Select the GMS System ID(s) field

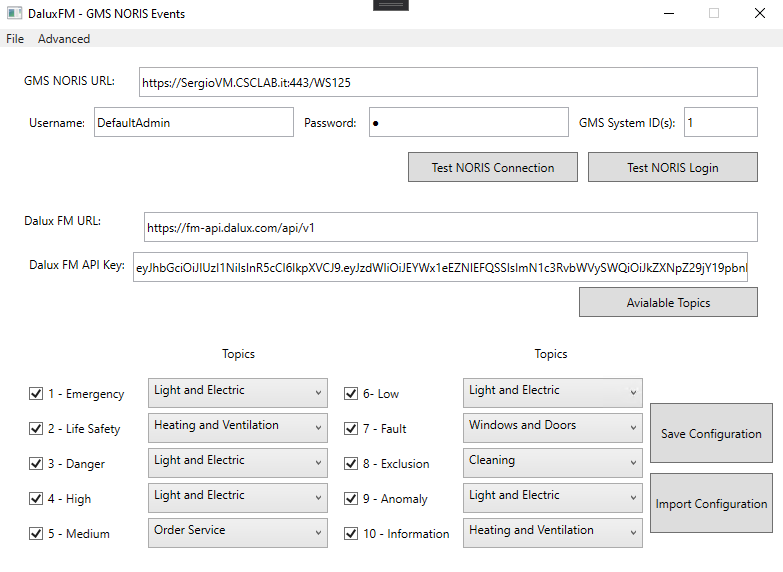(720, 123)
